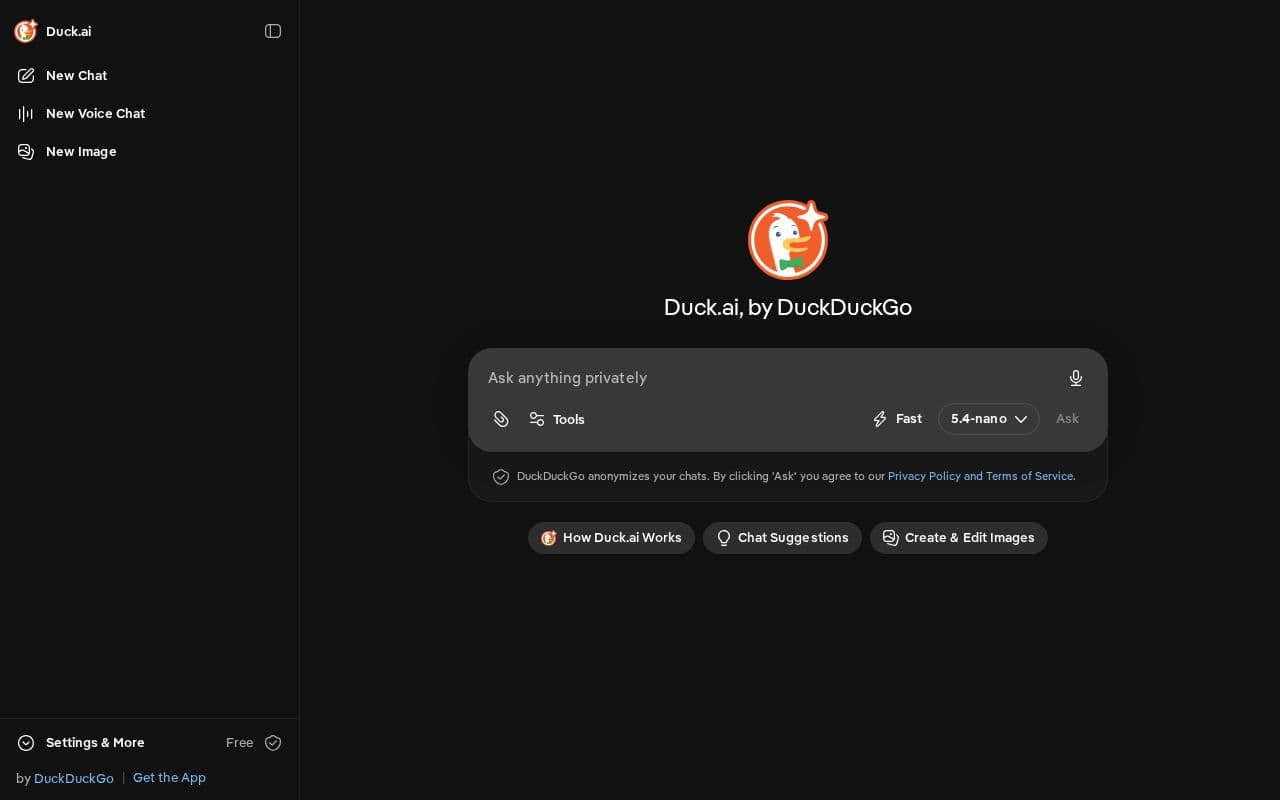Open the DuckDuckGo link in the footer

(74, 778)
